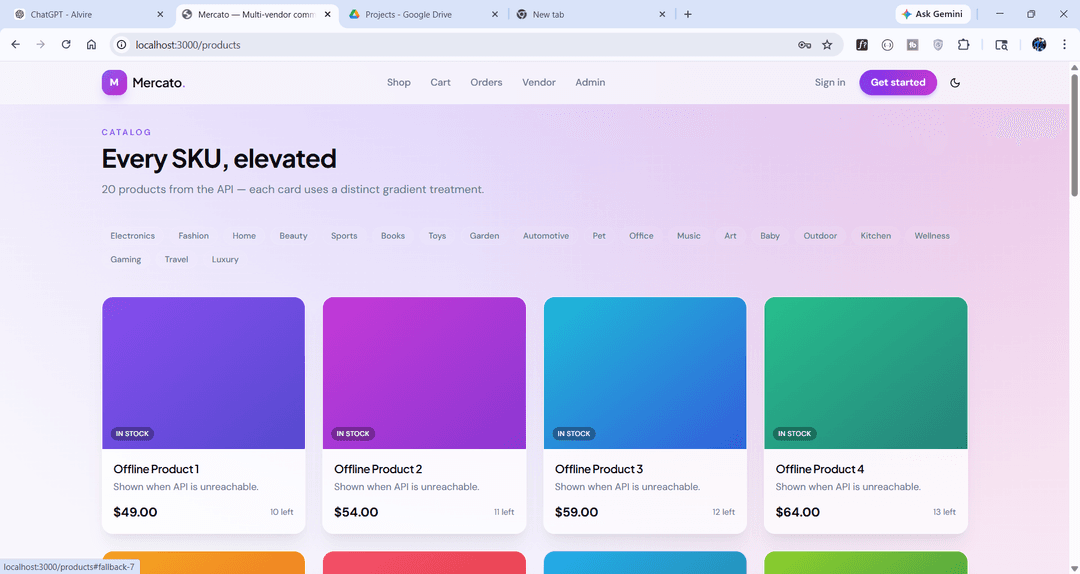Image resolution: width=1080 pixels, height=574 pixels.
Task: Open Admin in the navigation
Action: point(590,82)
